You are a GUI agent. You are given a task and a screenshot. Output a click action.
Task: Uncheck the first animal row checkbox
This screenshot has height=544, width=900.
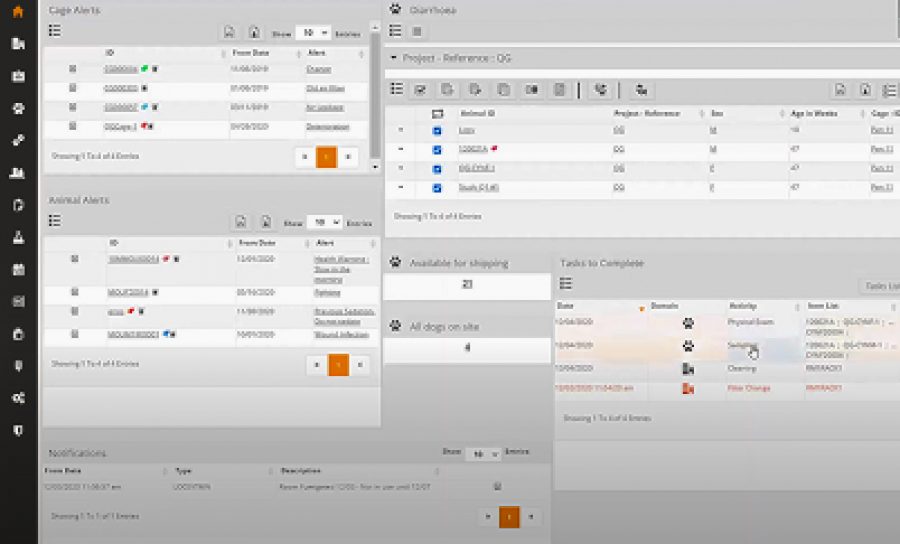click(437, 131)
